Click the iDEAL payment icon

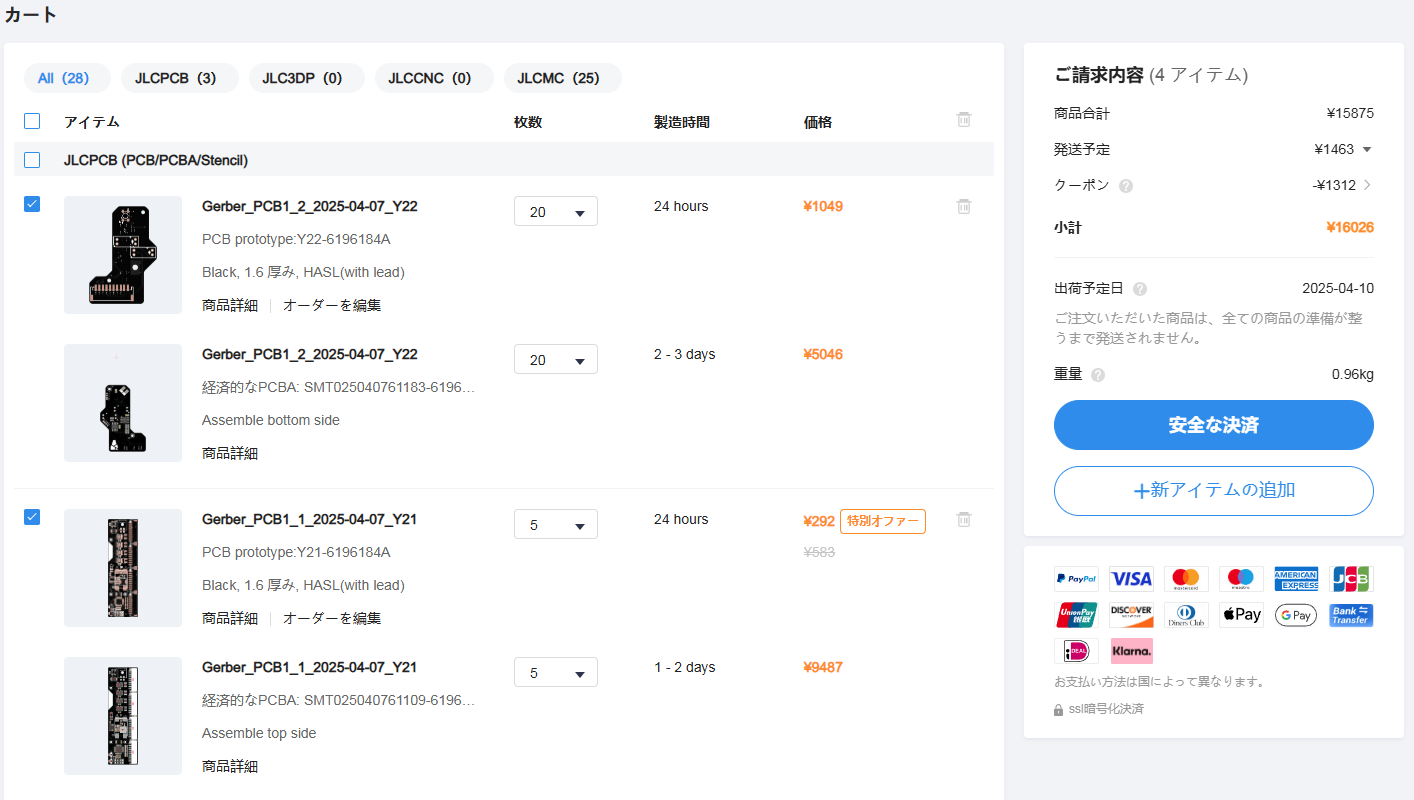click(x=1076, y=651)
